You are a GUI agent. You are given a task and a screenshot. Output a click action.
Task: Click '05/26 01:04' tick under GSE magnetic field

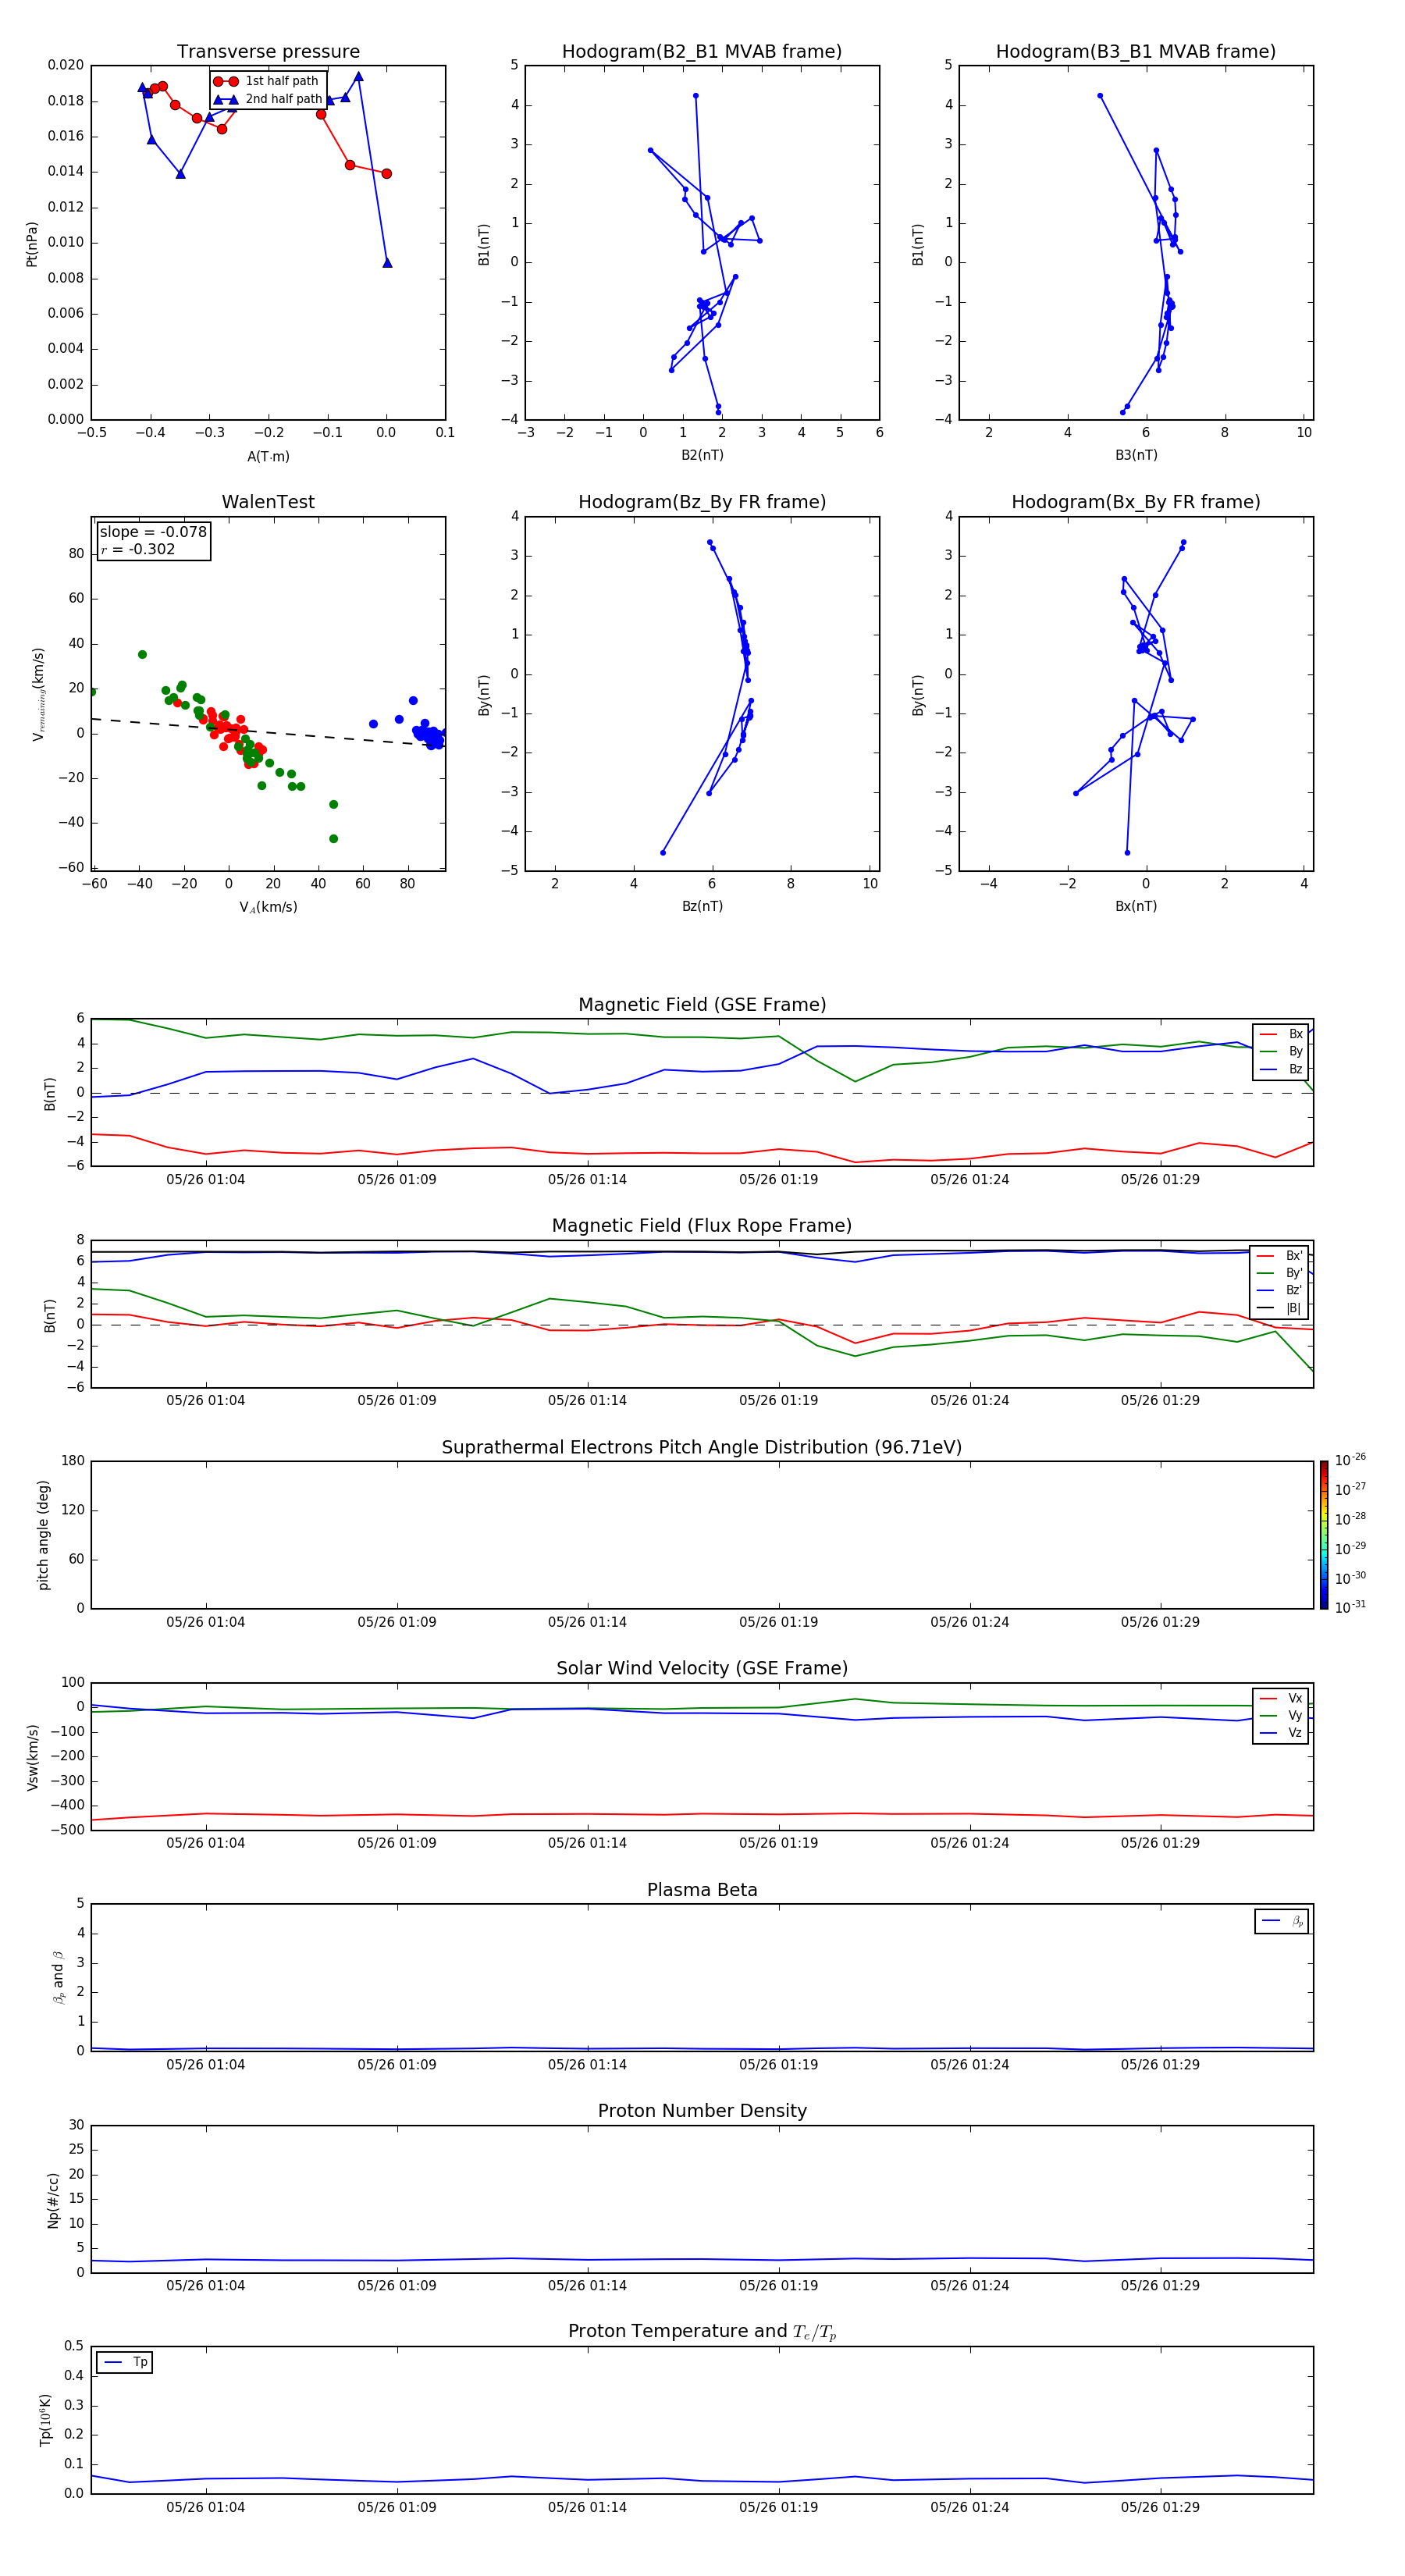tap(205, 1180)
